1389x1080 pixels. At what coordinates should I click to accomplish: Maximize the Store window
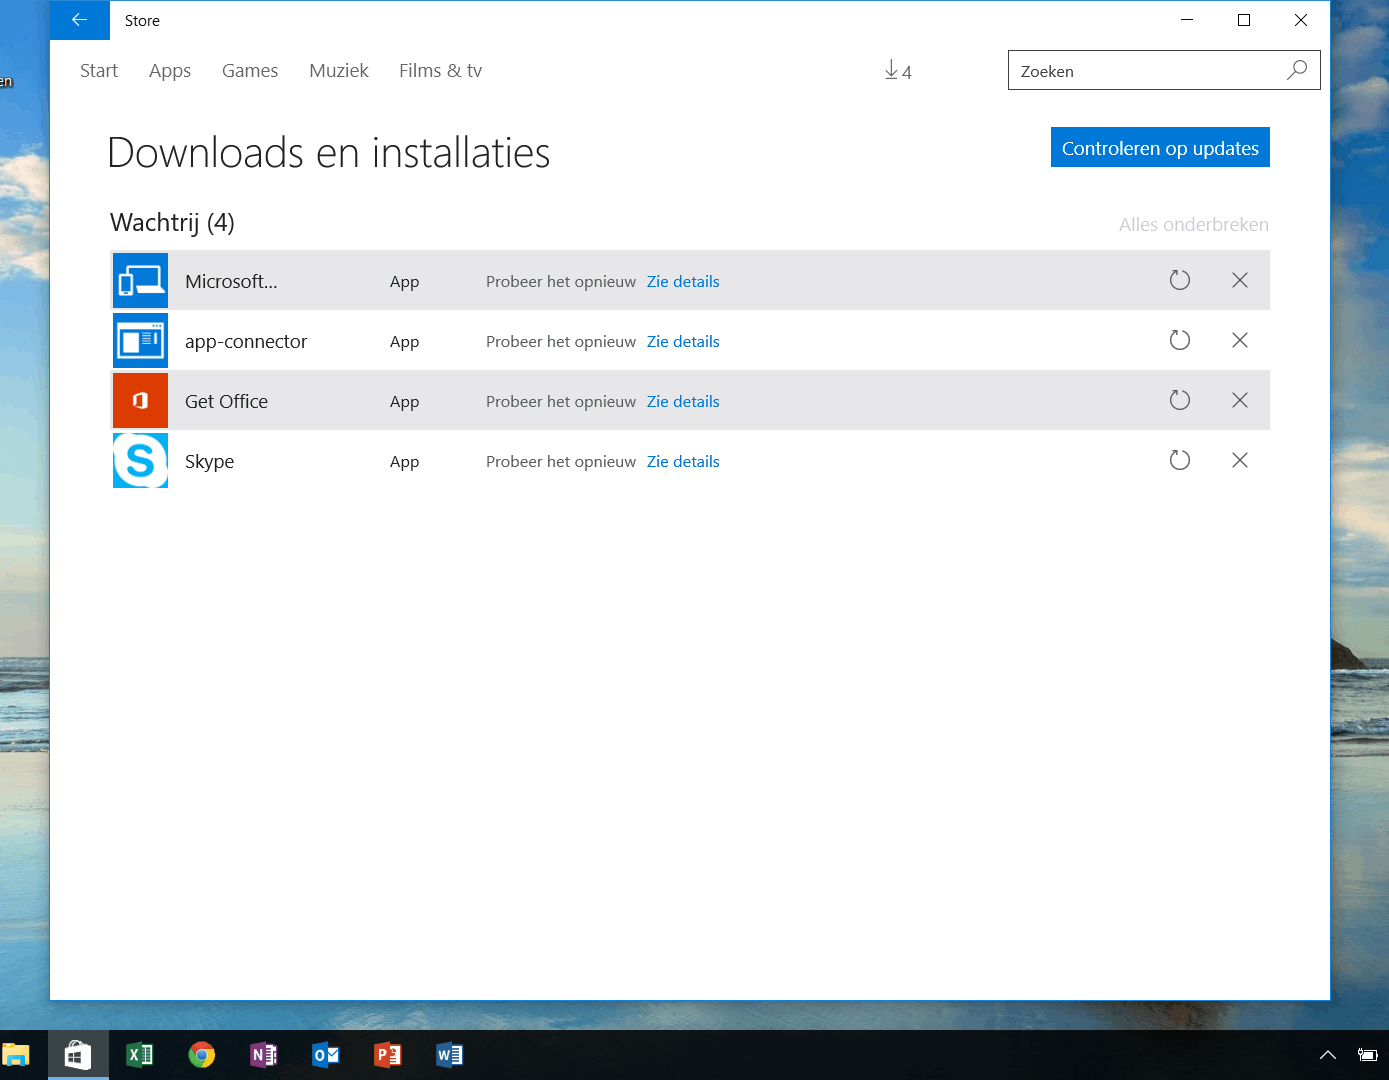[1244, 20]
